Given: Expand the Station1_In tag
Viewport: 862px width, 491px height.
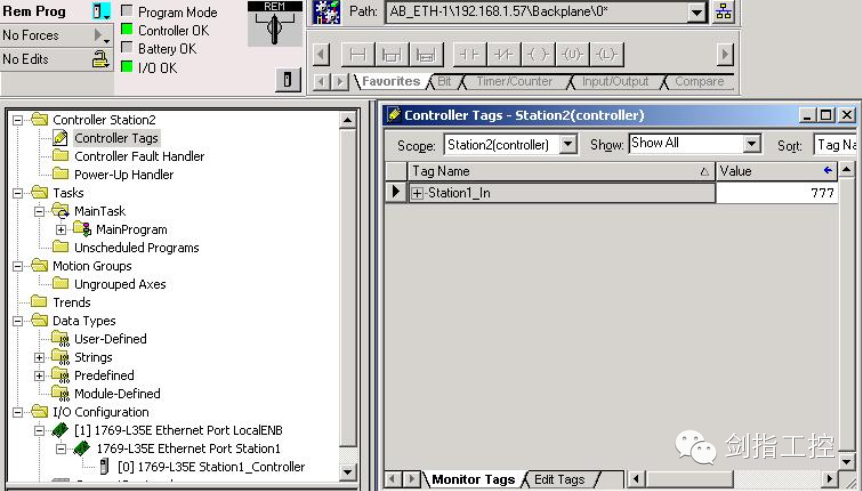Looking at the screenshot, I should [418, 193].
